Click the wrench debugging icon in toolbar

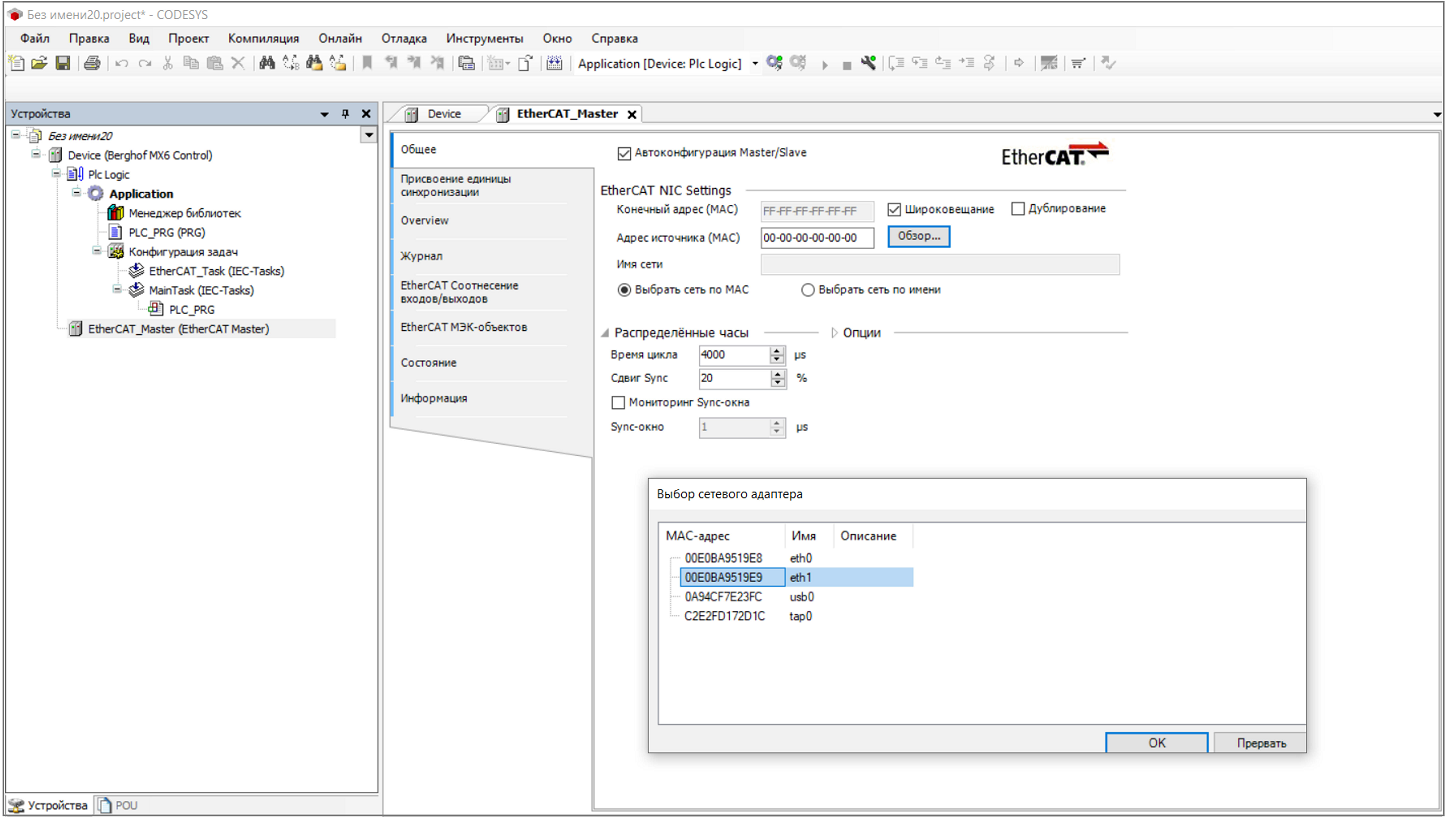(x=868, y=63)
